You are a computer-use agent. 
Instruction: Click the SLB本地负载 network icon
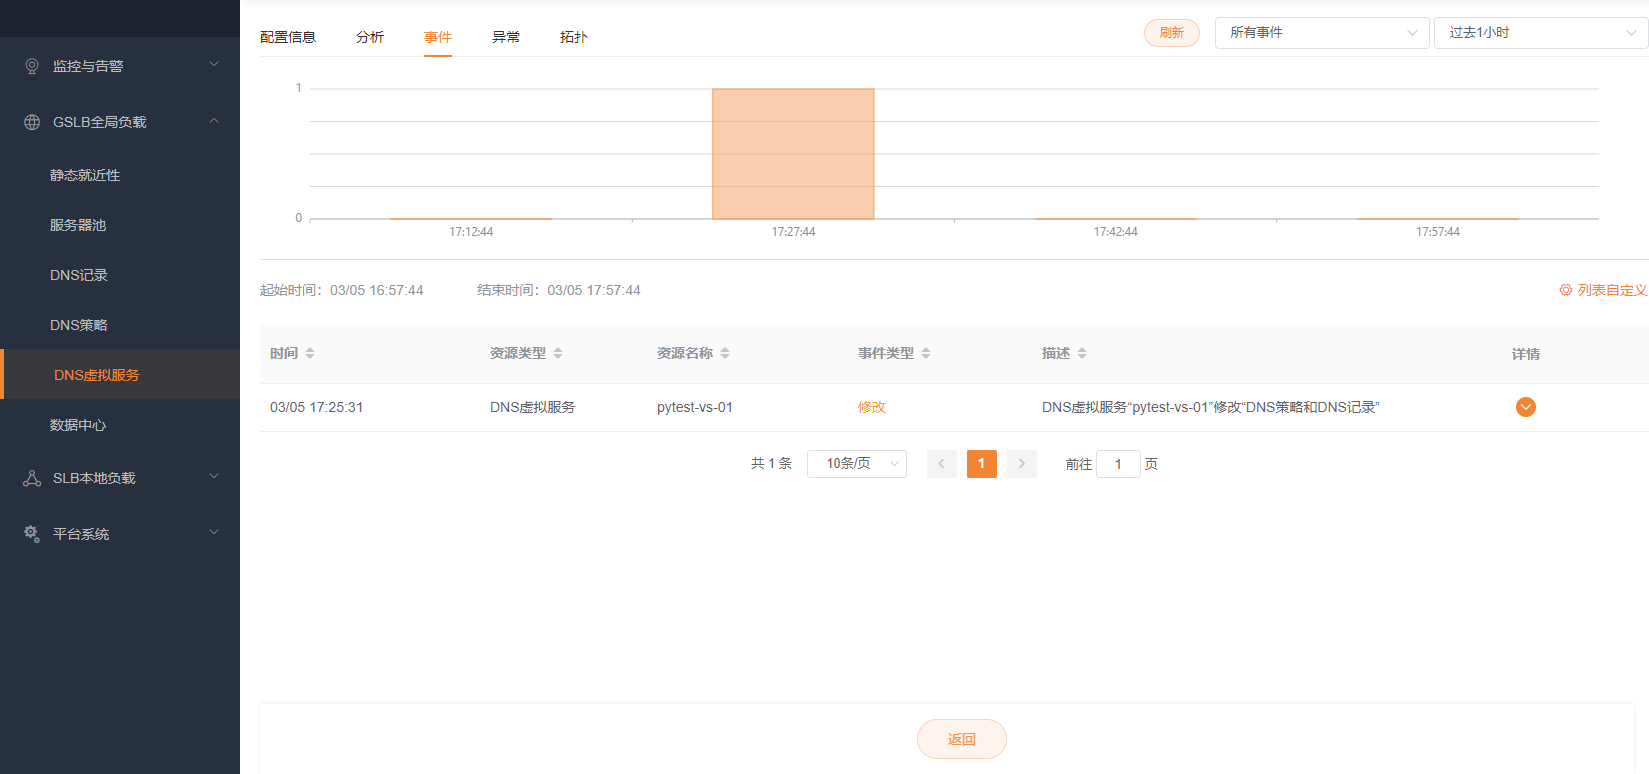point(32,478)
